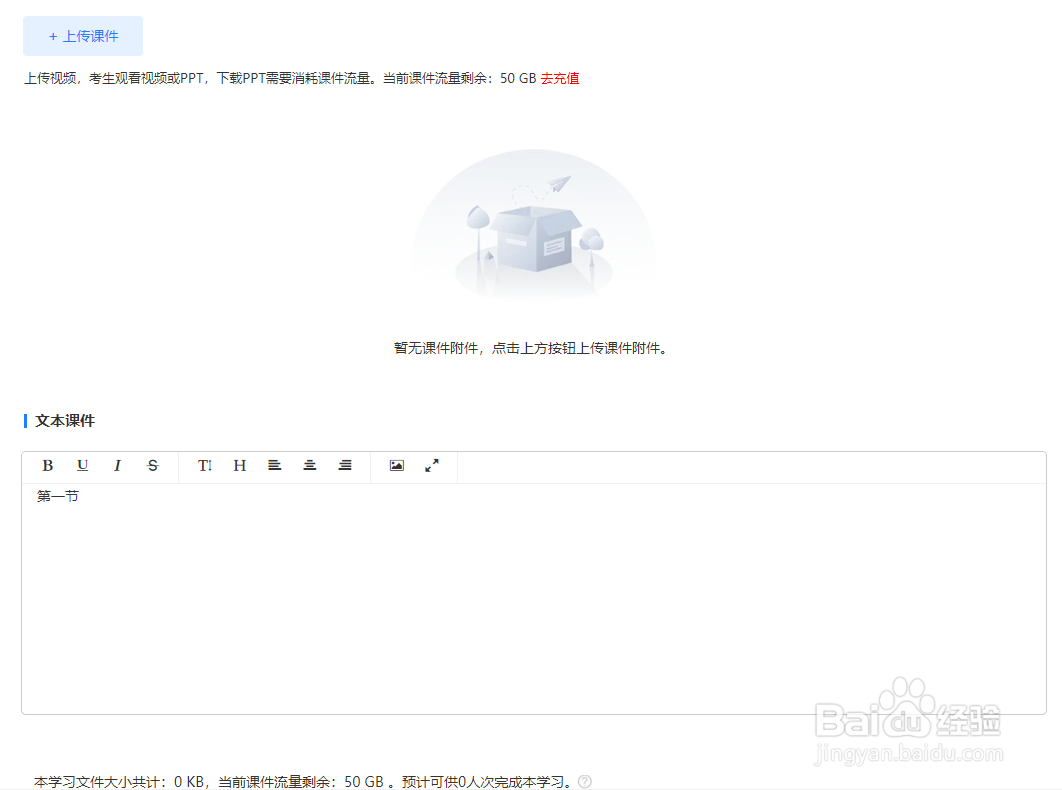Insert an image into the text courseware

click(x=396, y=465)
